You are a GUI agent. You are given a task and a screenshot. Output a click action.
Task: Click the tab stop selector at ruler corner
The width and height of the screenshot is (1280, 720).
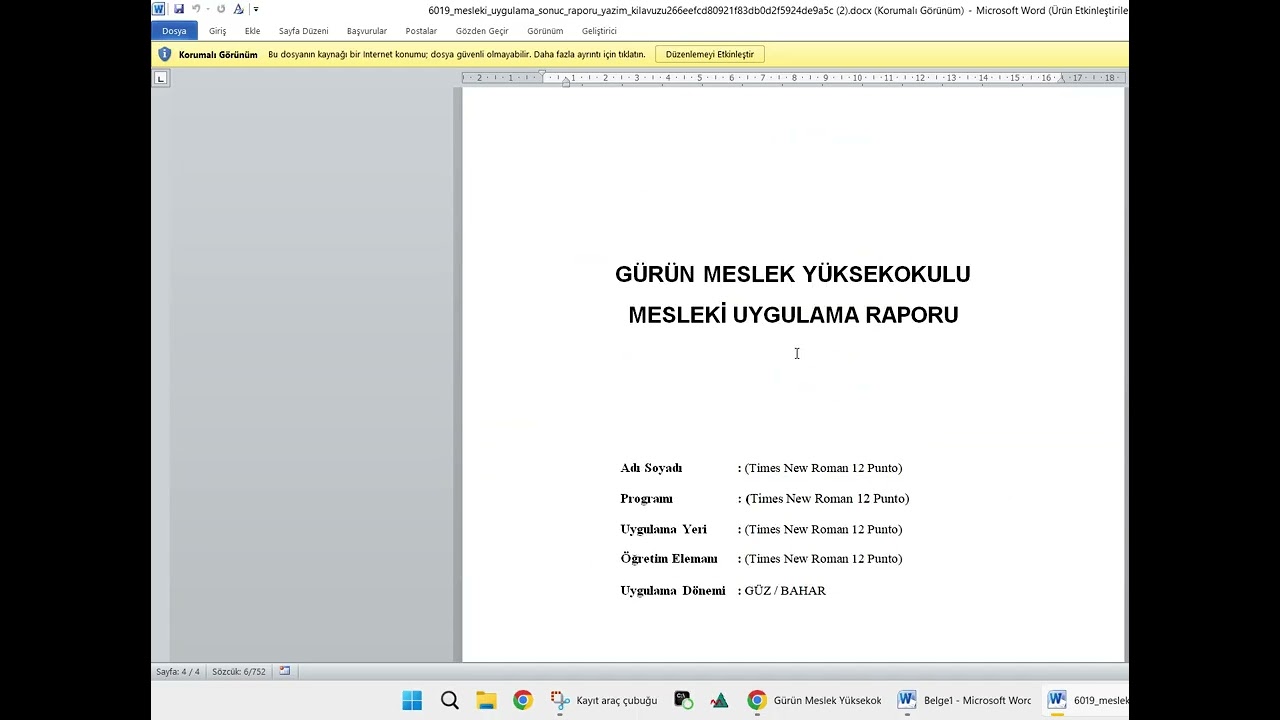pyautogui.click(x=161, y=78)
